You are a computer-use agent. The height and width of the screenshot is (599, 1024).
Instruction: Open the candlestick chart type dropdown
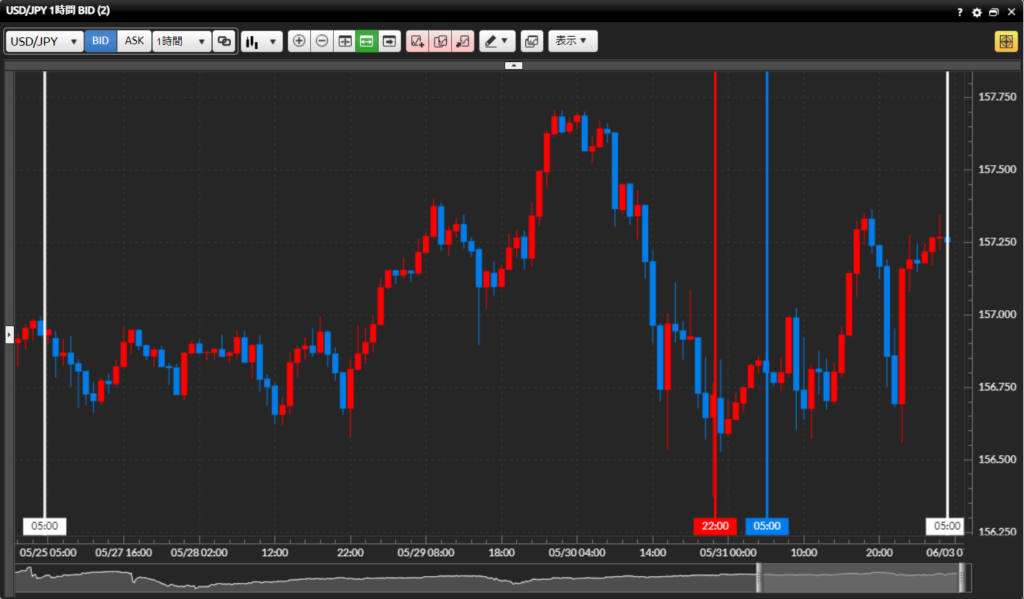pyautogui.click(x=261, y=41)
